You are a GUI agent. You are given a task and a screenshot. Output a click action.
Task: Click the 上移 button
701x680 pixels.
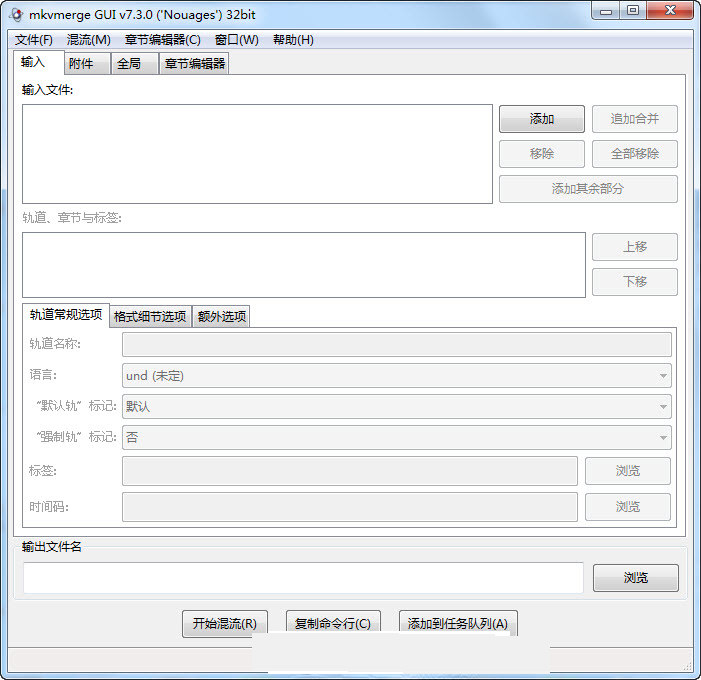pyautogui.click(x=635, y=247)
